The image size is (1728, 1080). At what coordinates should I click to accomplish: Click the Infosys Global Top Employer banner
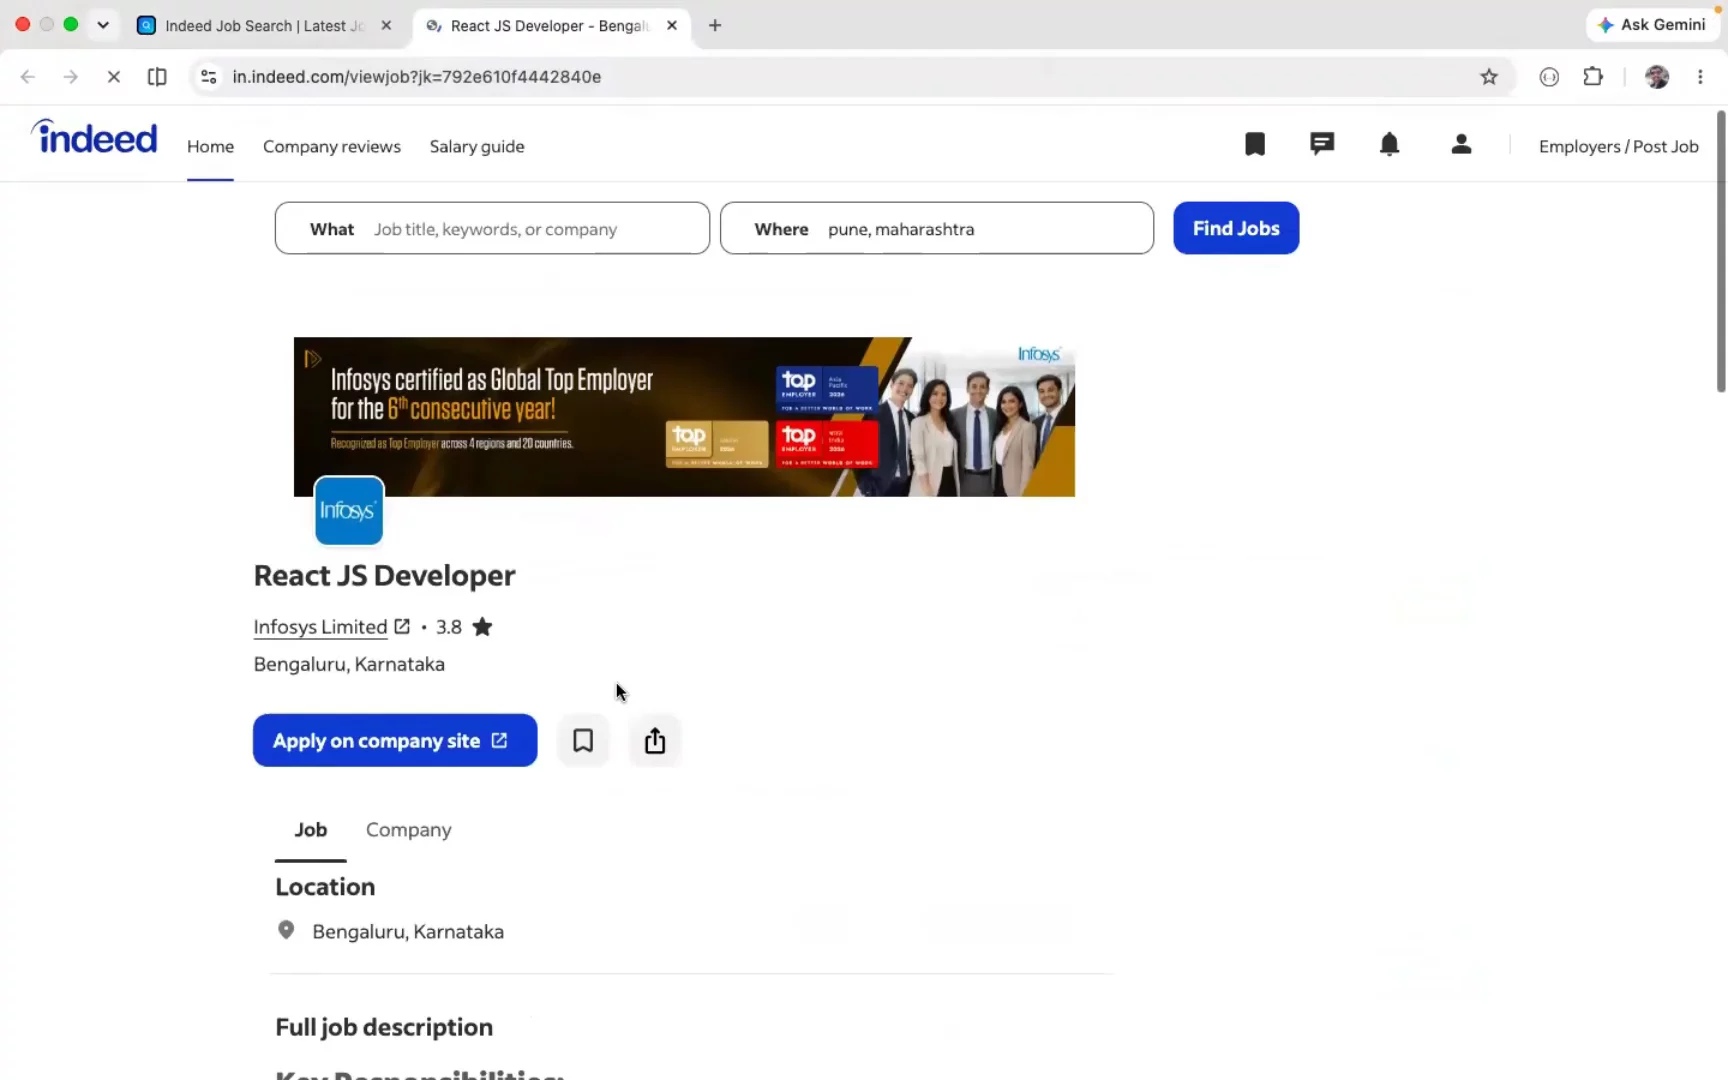point(684,417)
